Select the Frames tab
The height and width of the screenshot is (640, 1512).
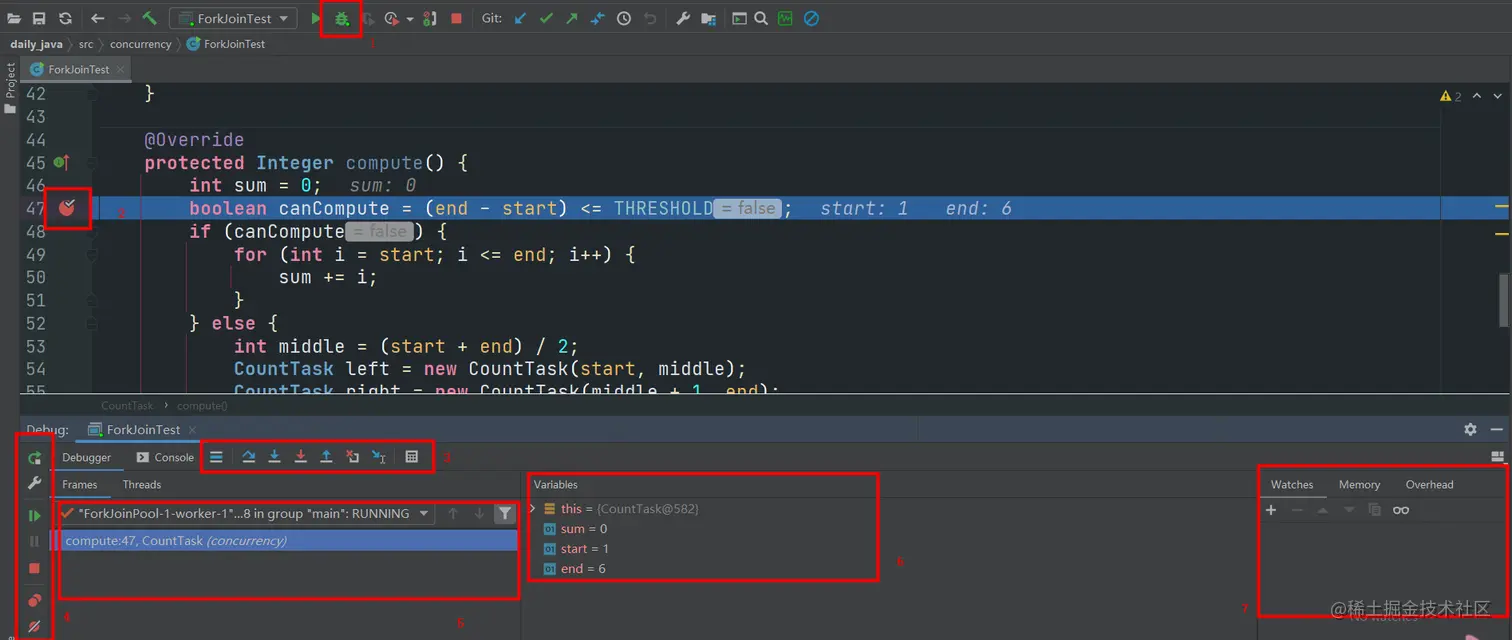click(80, 484)
